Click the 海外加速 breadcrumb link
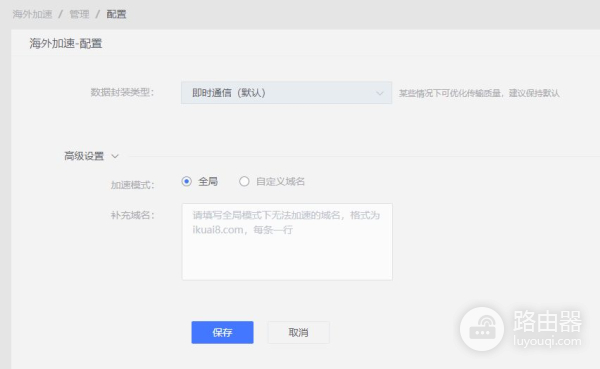The image size is (600, 369). point(32,14)
